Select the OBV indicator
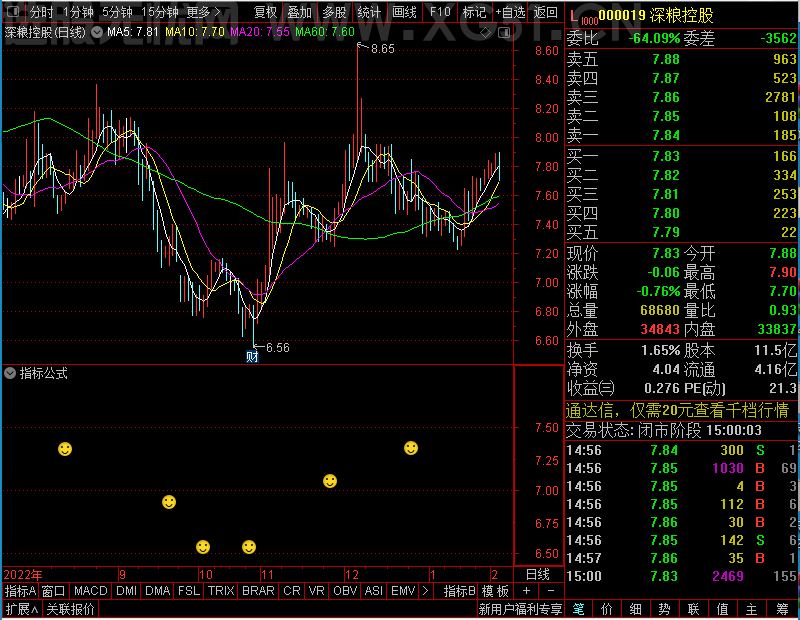This screenshot has width=800, height=620. [x=345, y=591]
